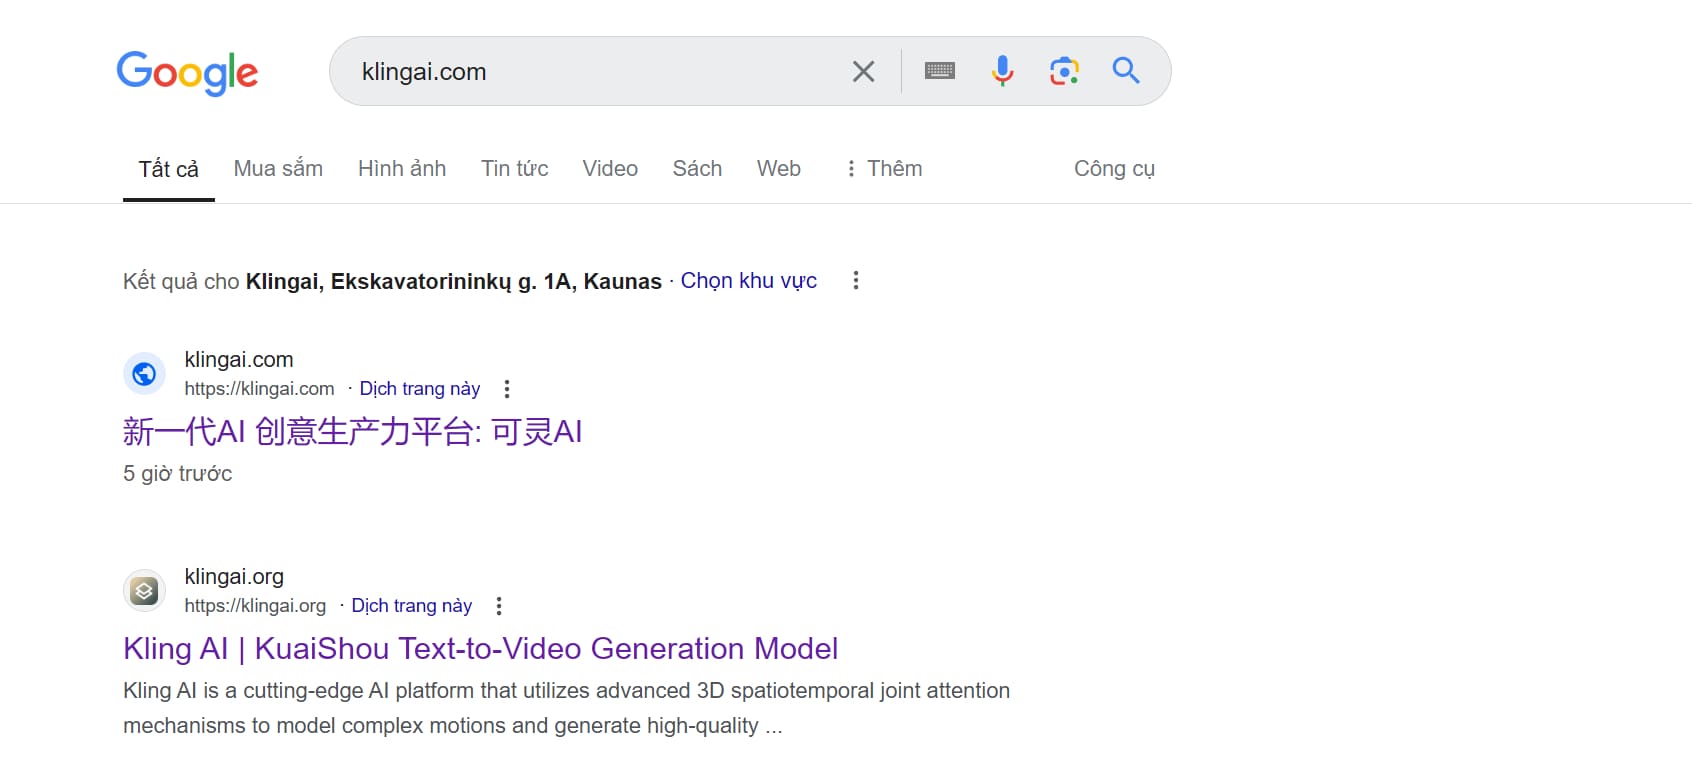This screenshot has width=1692, height=775.
Task: Clear the search box with the X icon
Action: tap(863, 71)
